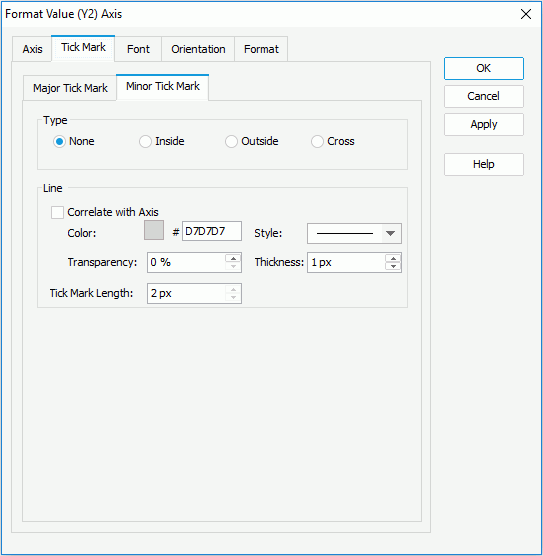
Task: Open the Font tab
Action: click(138, 49)
